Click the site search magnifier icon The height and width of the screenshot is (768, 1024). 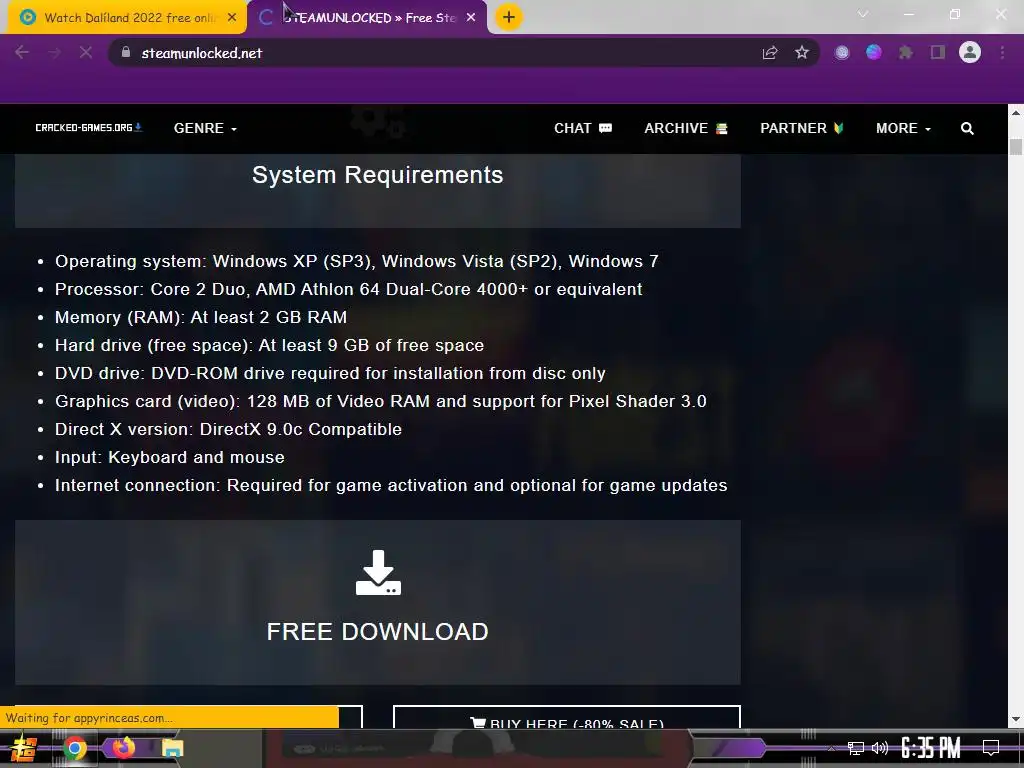(x=967, y=129)
